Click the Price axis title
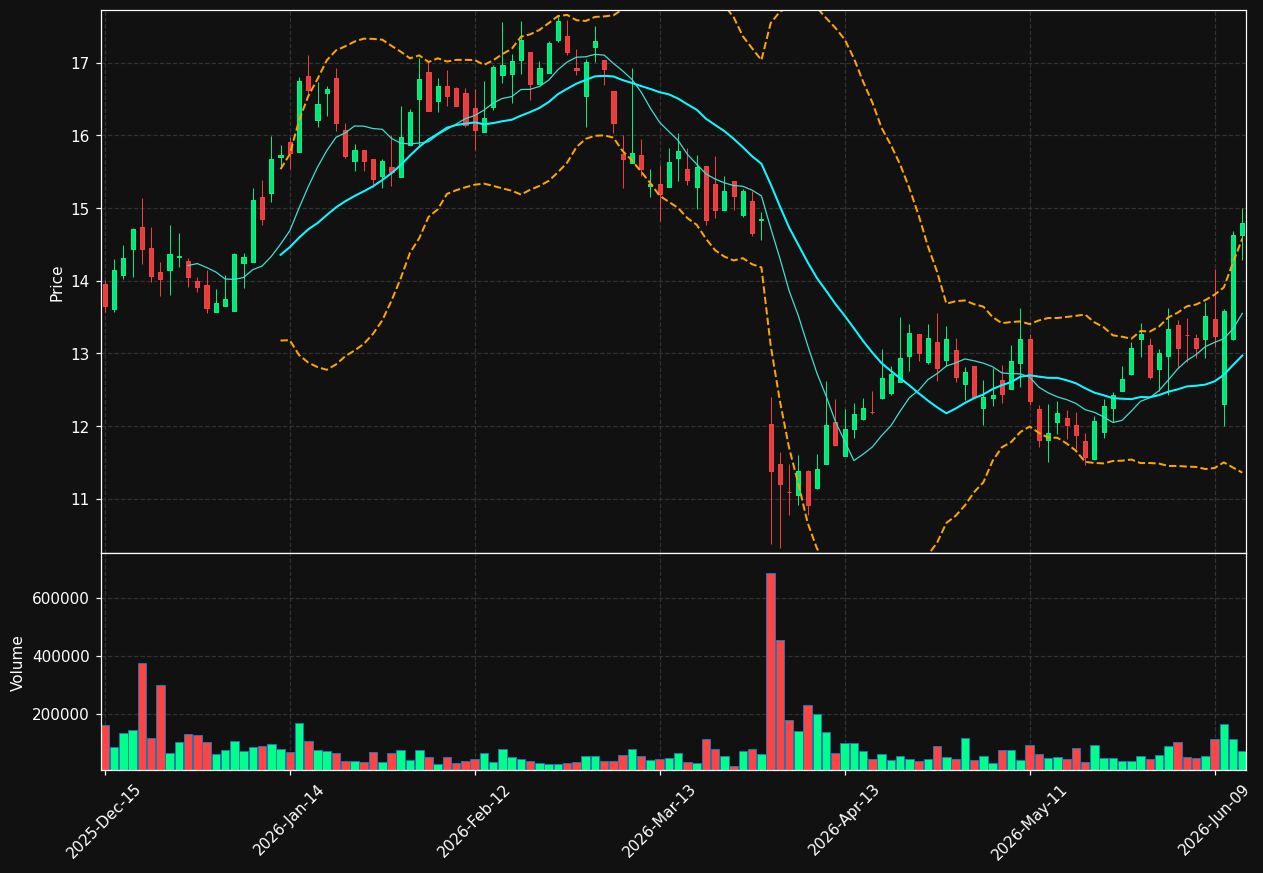 (57, 283)
